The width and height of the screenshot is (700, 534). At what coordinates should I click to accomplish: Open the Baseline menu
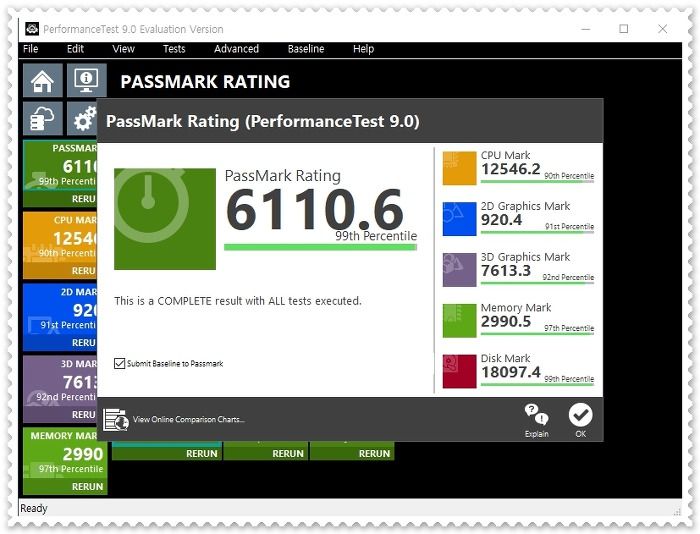pos(306,49)
